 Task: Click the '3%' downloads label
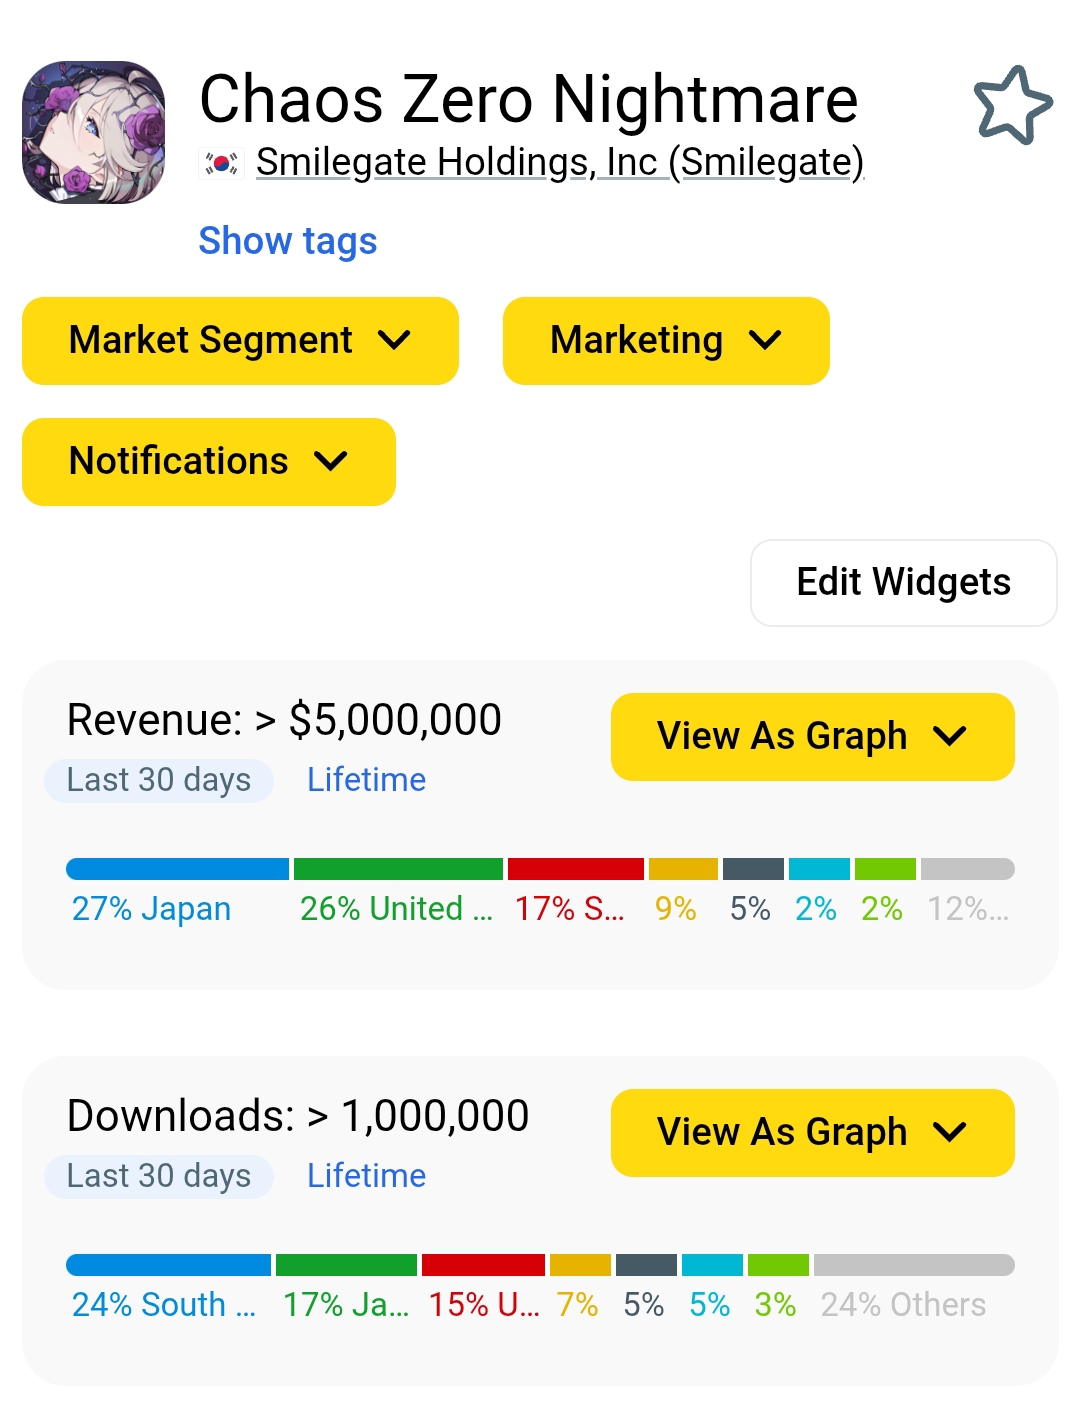tap(775, 1305)
